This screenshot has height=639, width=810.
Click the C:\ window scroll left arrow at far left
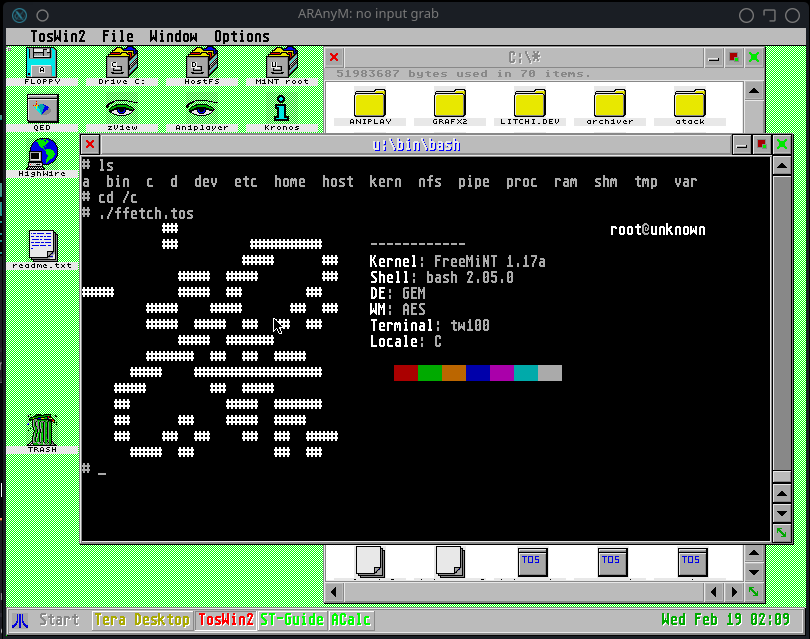pos(334,592)
